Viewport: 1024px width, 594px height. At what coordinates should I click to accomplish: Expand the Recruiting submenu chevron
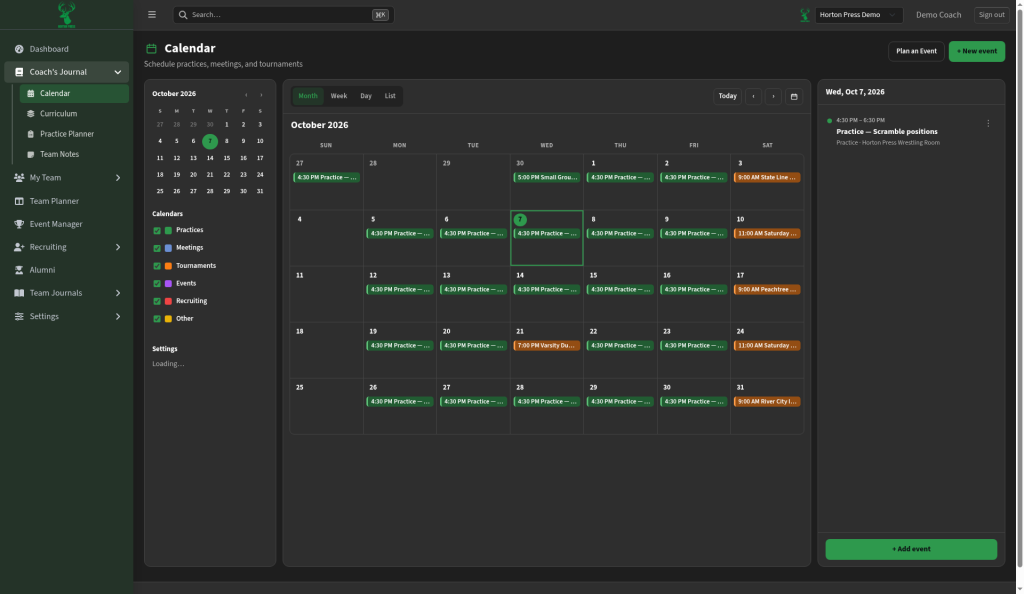coord(118,247)
